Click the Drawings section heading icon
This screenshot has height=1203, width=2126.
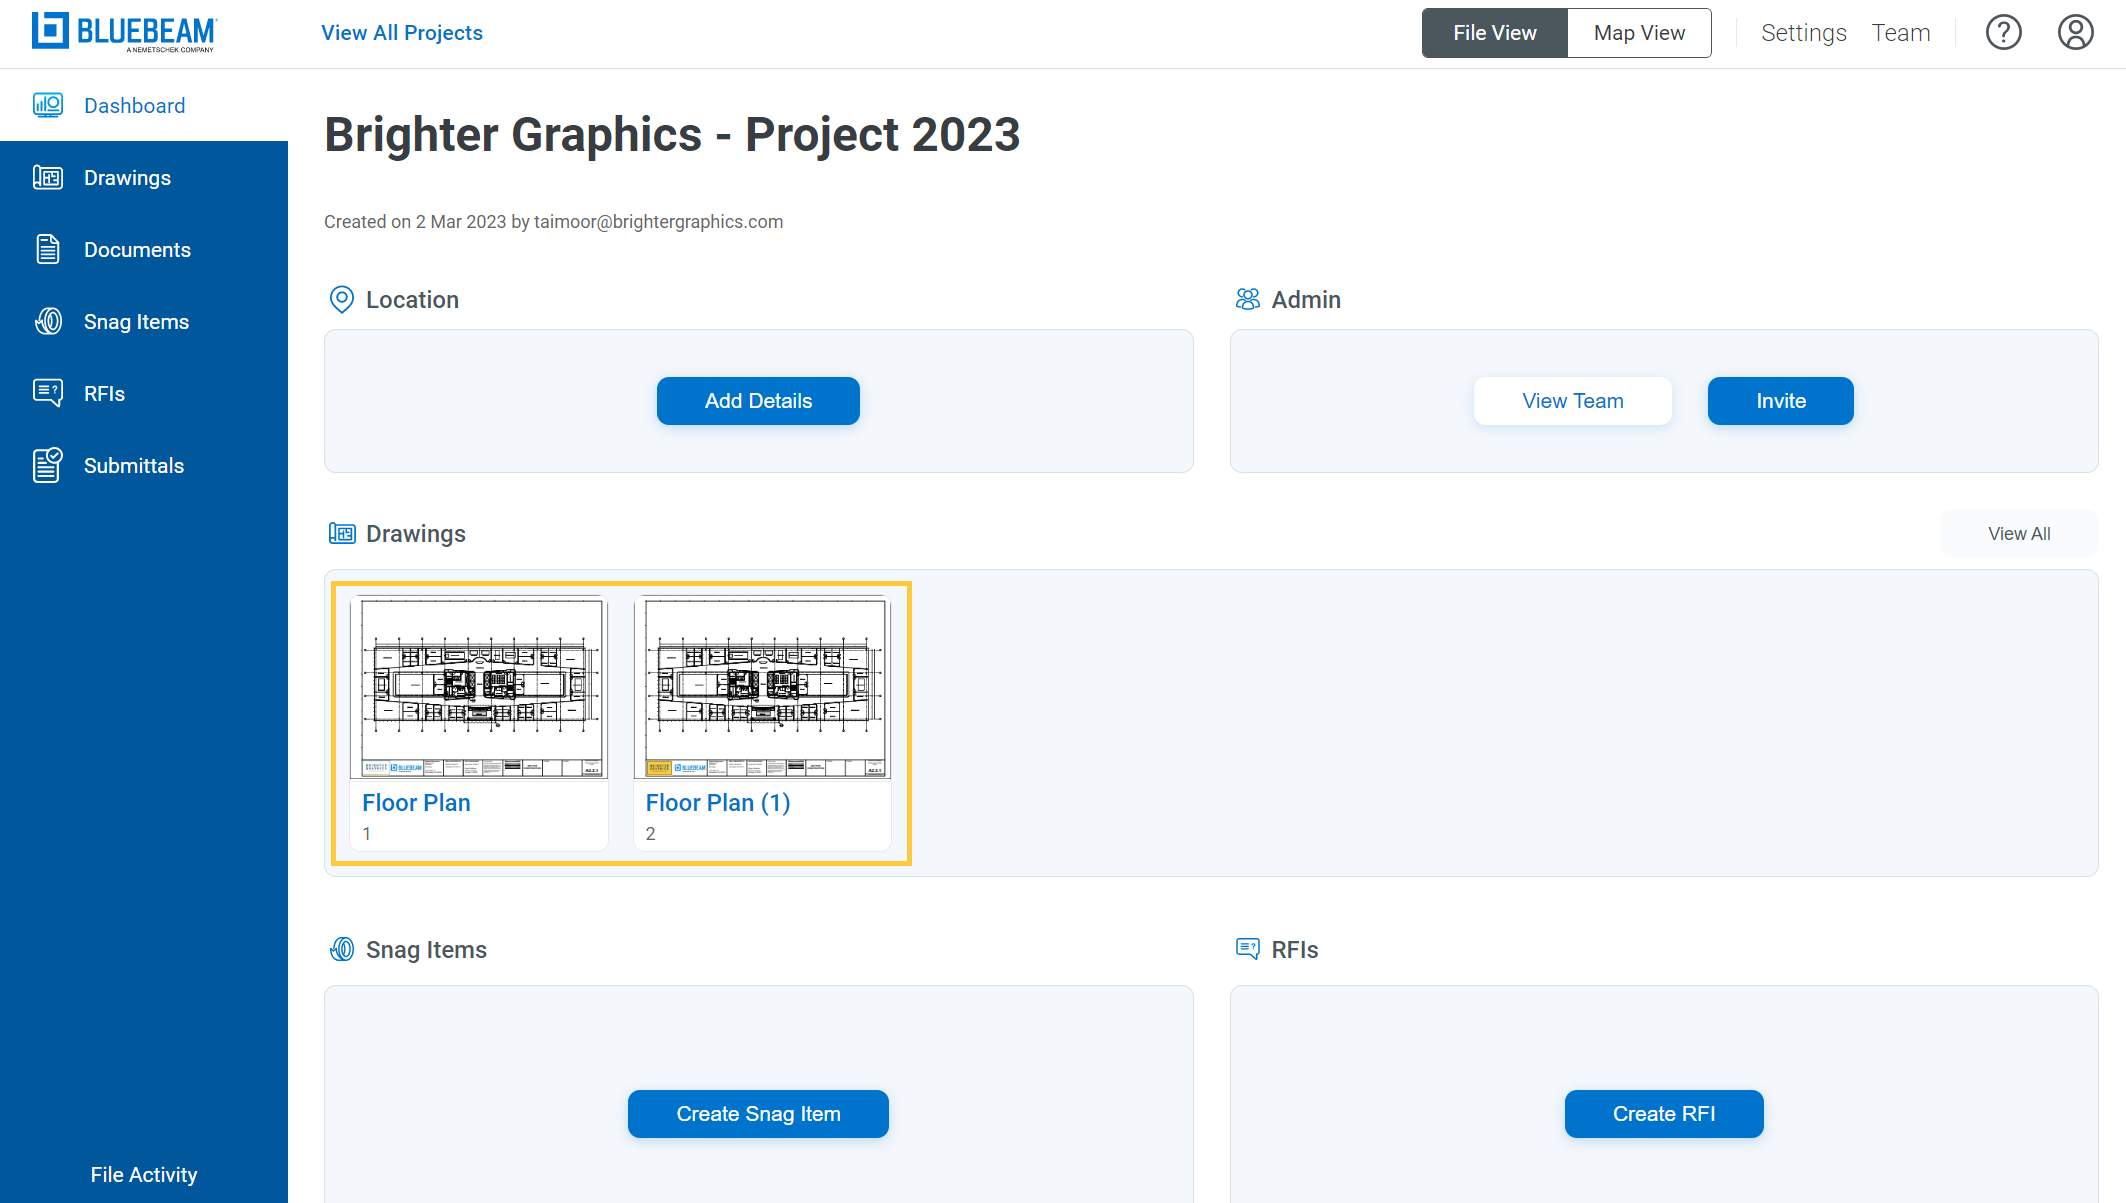pyautogui.click(x=342, y=533)
